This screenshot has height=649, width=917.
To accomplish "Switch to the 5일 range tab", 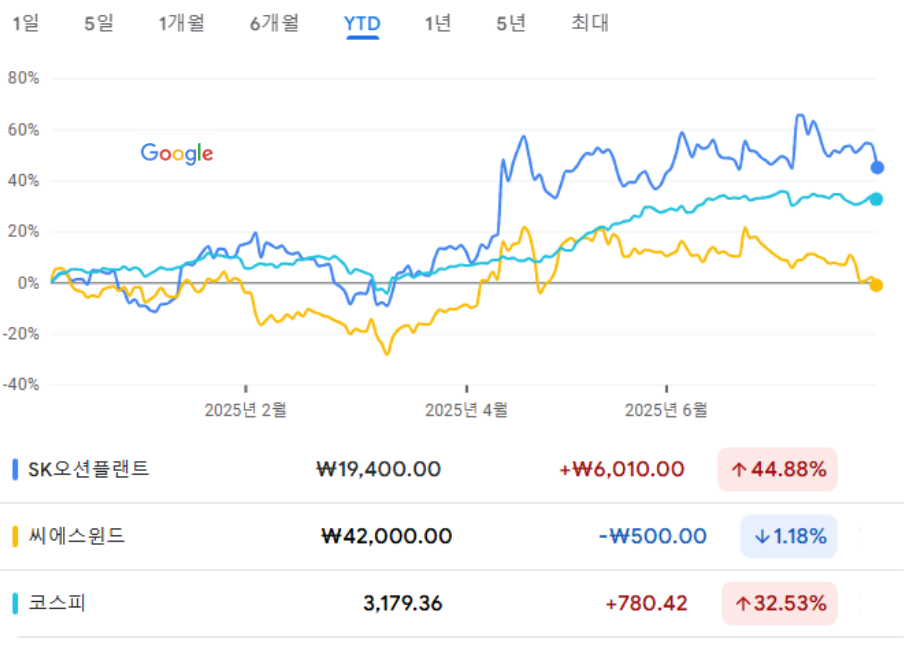I will 99,23.
